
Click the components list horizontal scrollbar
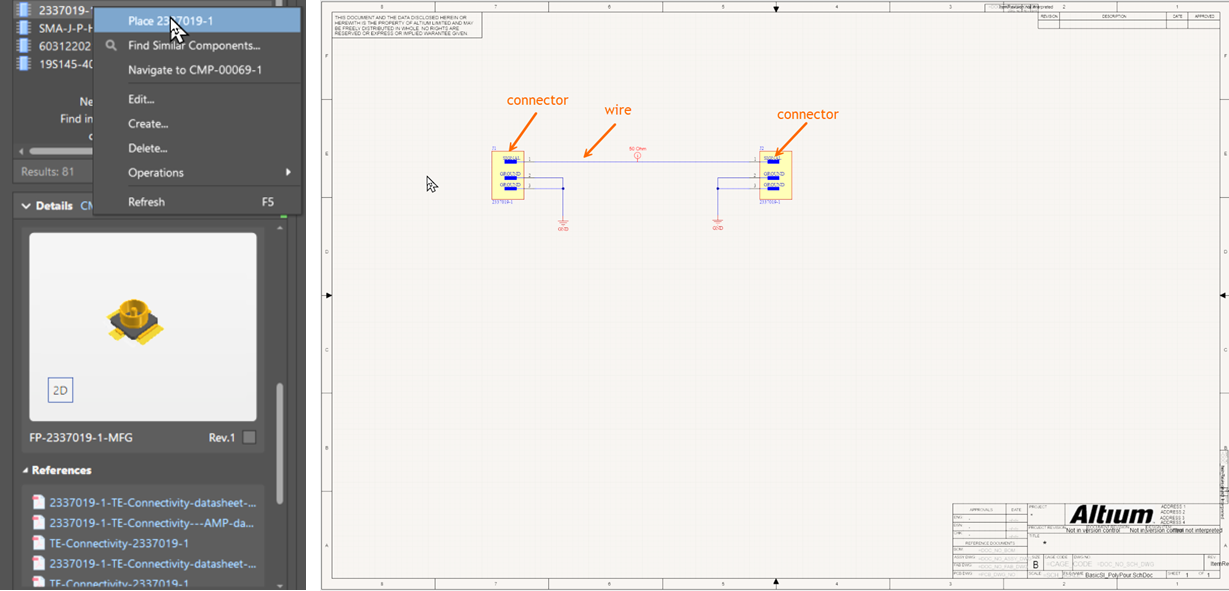coord(62,151)
